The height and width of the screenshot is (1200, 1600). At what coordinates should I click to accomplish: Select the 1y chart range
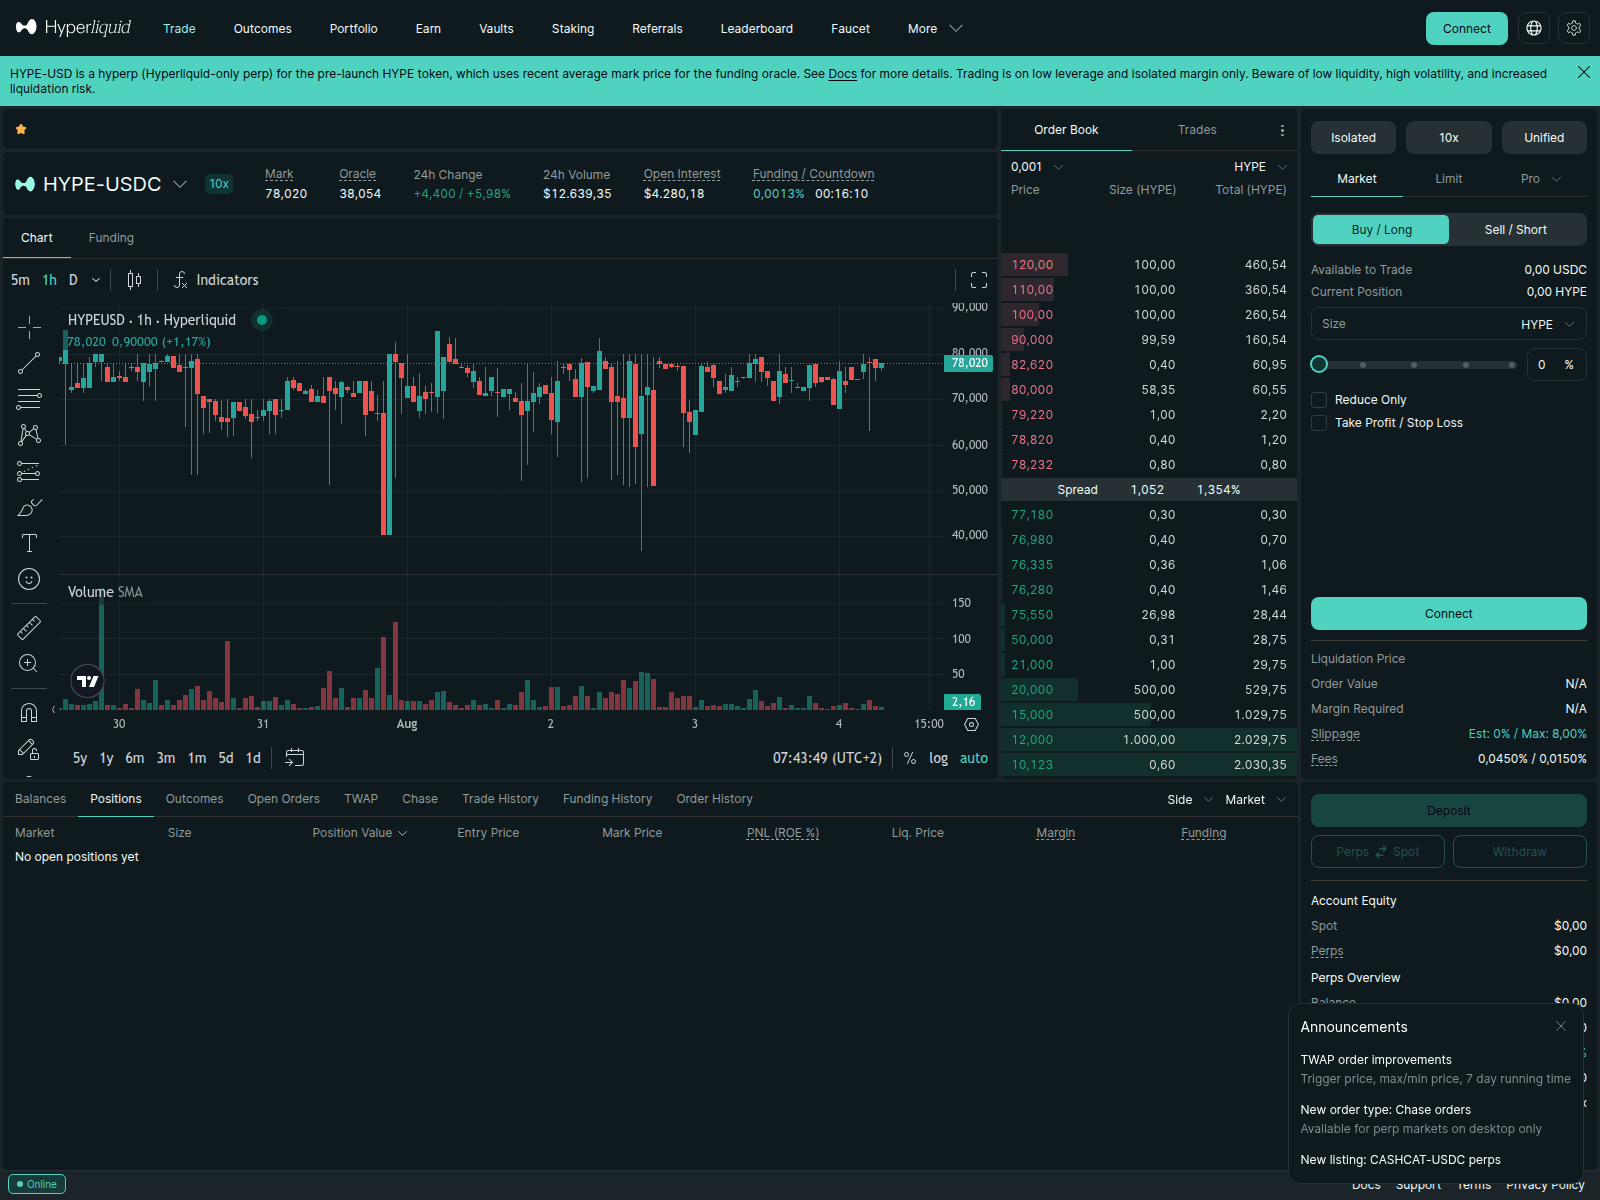point(106,758)
